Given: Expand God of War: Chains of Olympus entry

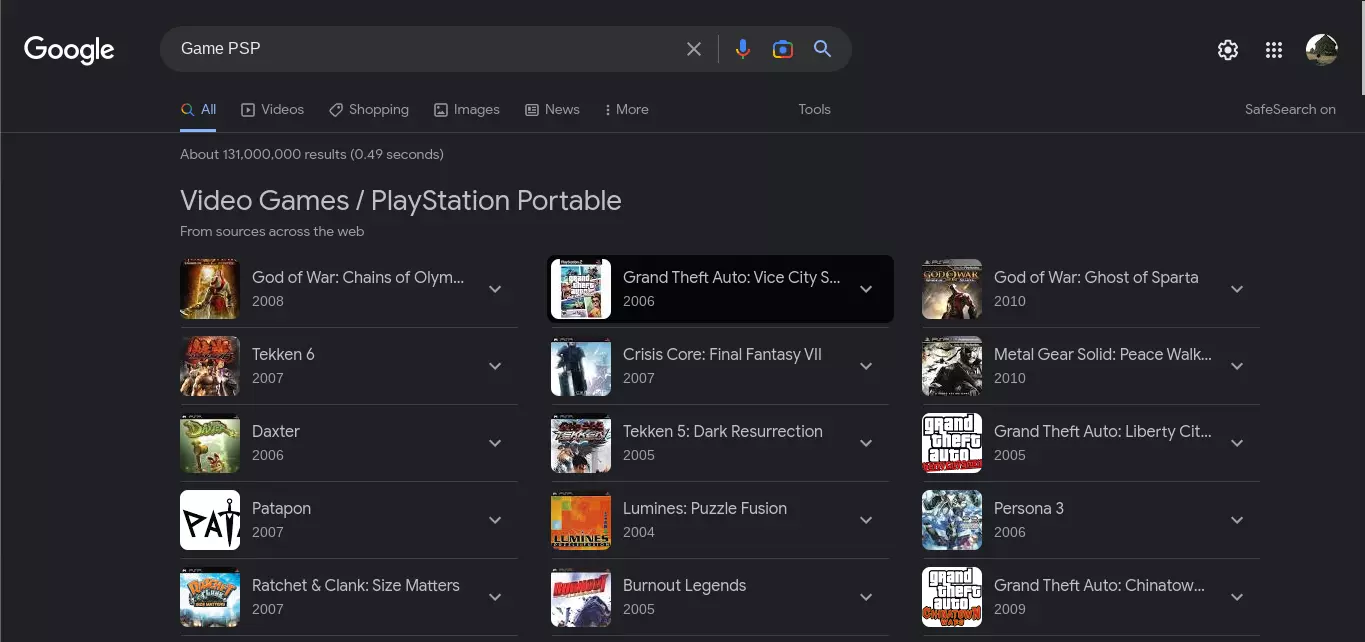Looking at the screenshot, I should (495, 289).
